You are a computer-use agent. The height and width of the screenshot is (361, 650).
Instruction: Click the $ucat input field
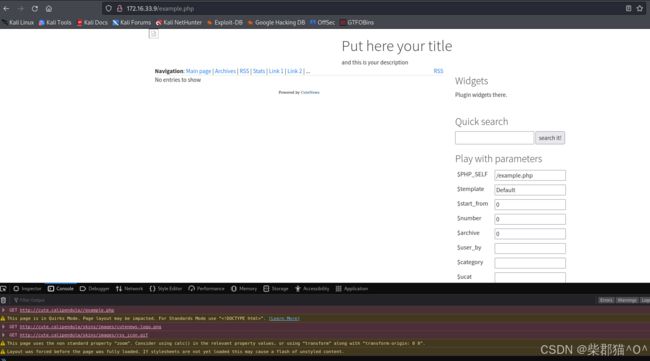tap(530, 277)
